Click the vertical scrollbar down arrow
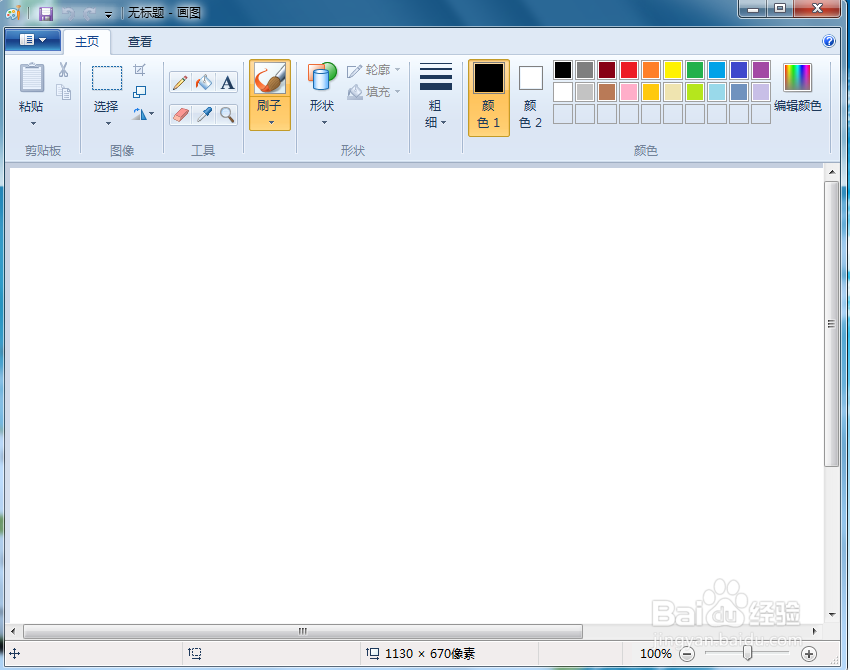This screenshot has width=850, height=670. point(832,615)
